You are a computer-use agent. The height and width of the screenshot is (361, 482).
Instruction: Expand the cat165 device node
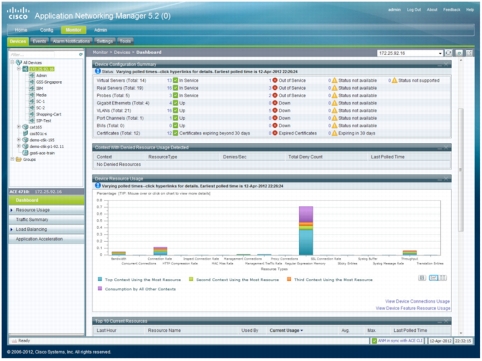click(x=19, y=127)
